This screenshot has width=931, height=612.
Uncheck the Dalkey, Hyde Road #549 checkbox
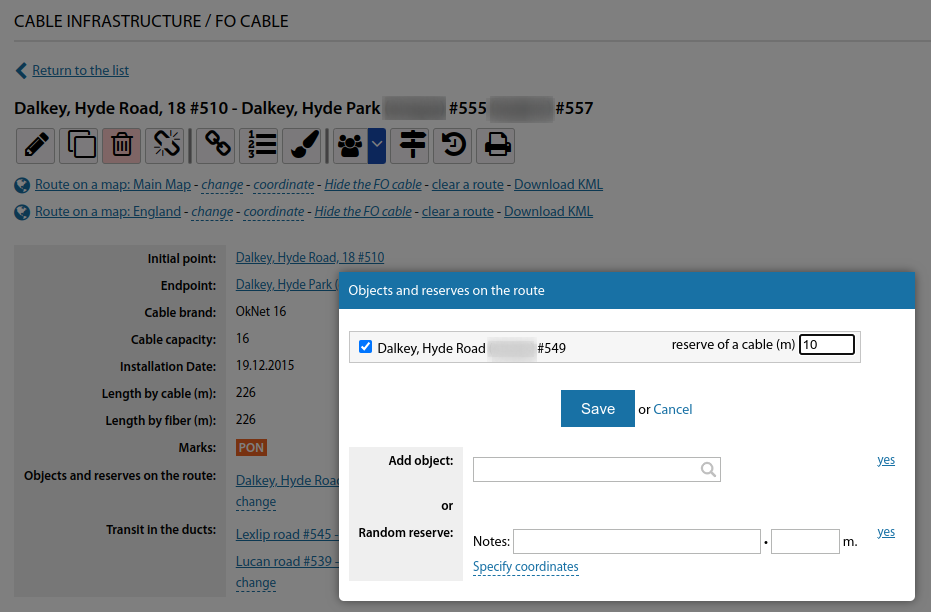click(365, 347)
